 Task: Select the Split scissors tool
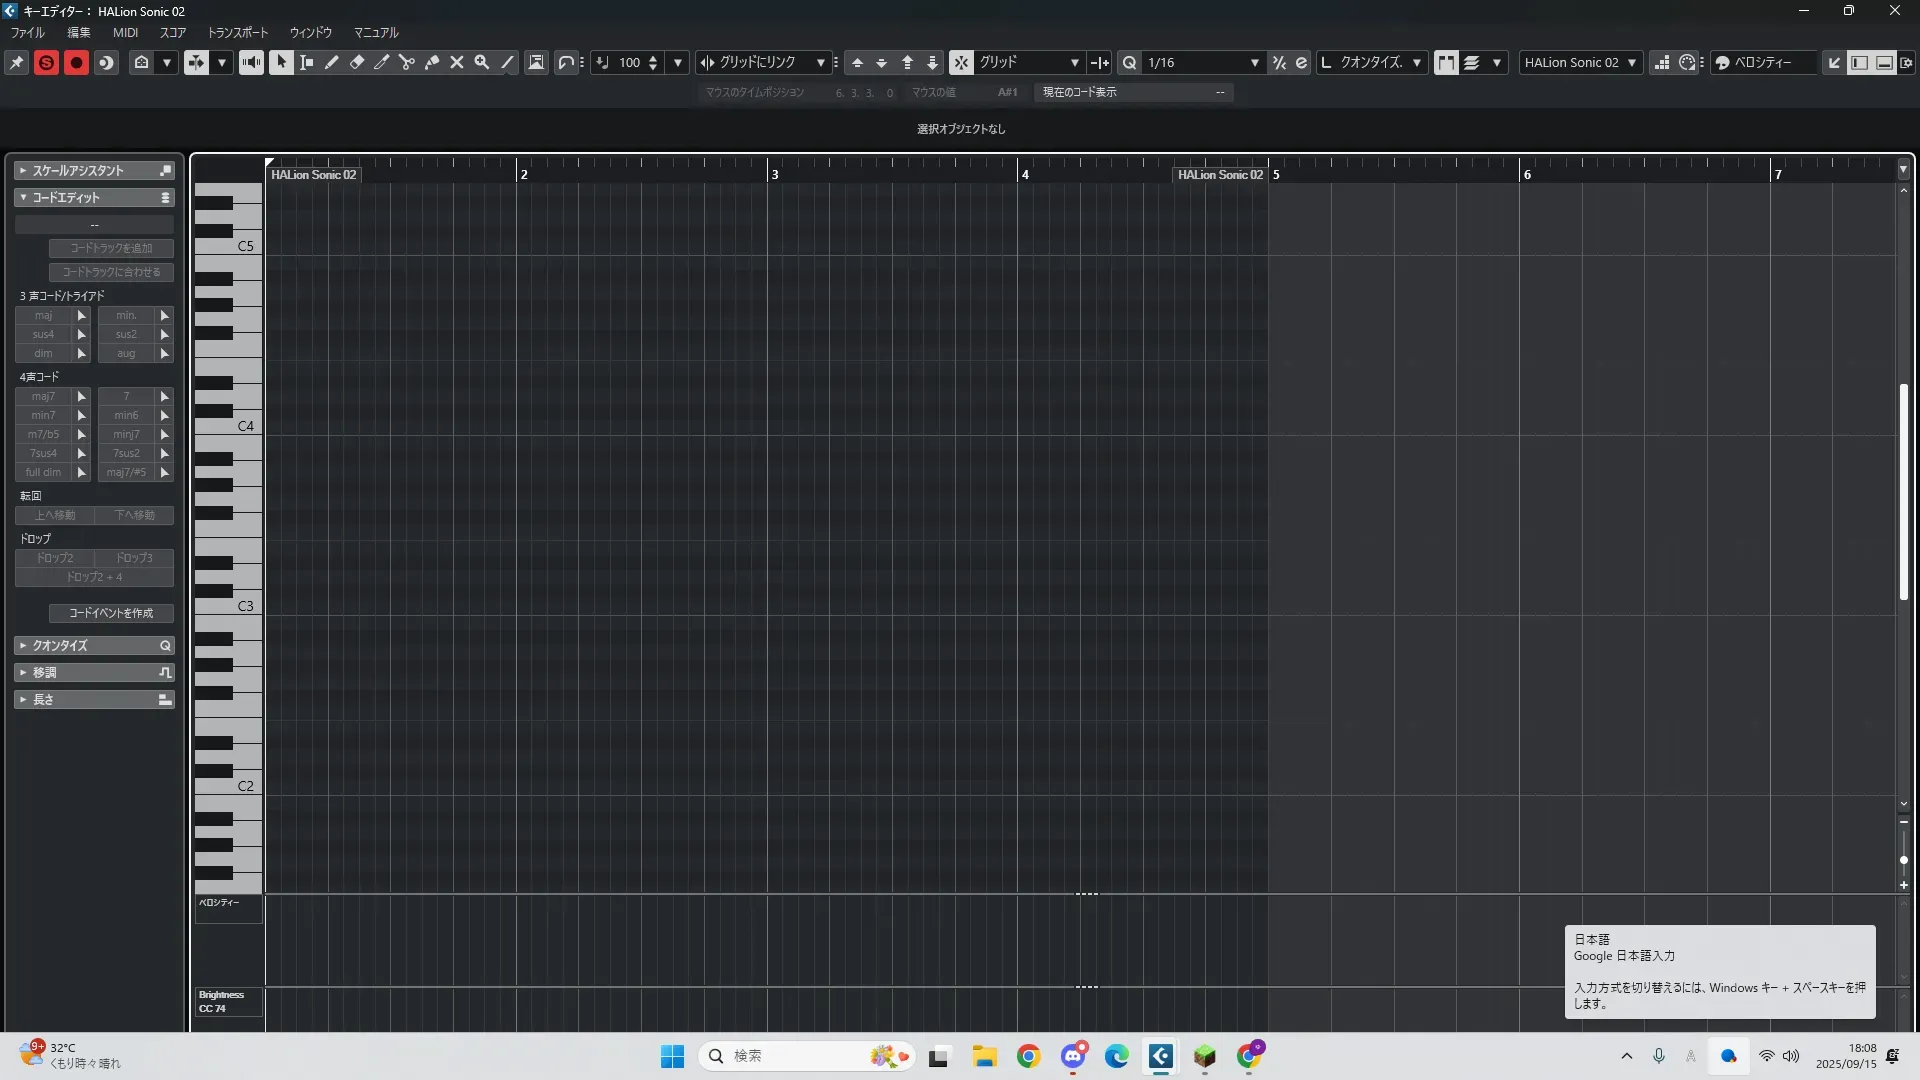(x=407, y=62)
